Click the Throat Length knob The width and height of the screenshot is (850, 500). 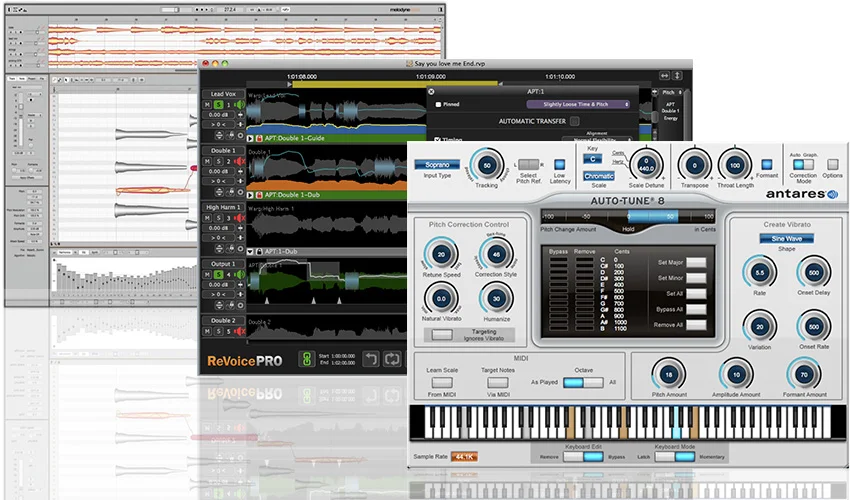click(735, 165)
